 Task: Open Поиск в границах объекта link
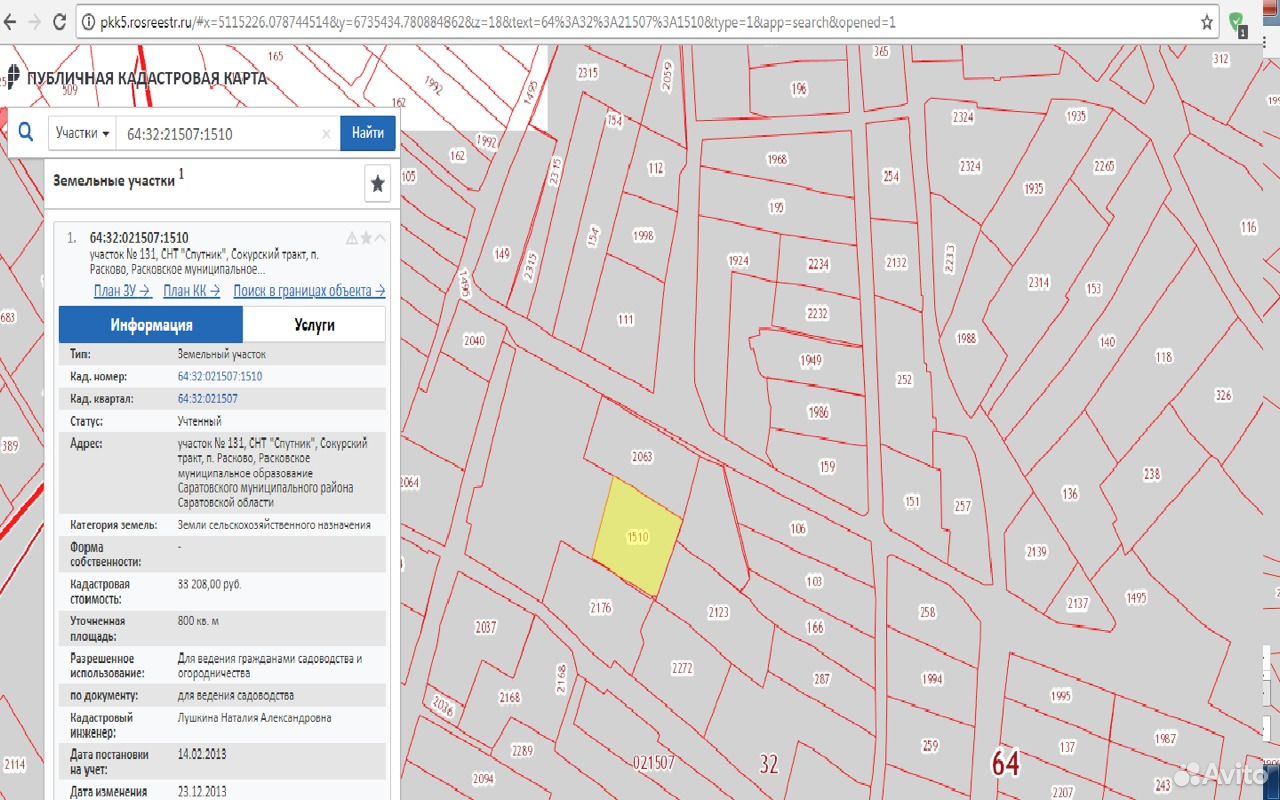pyautogui.click(x=309, y=291)
